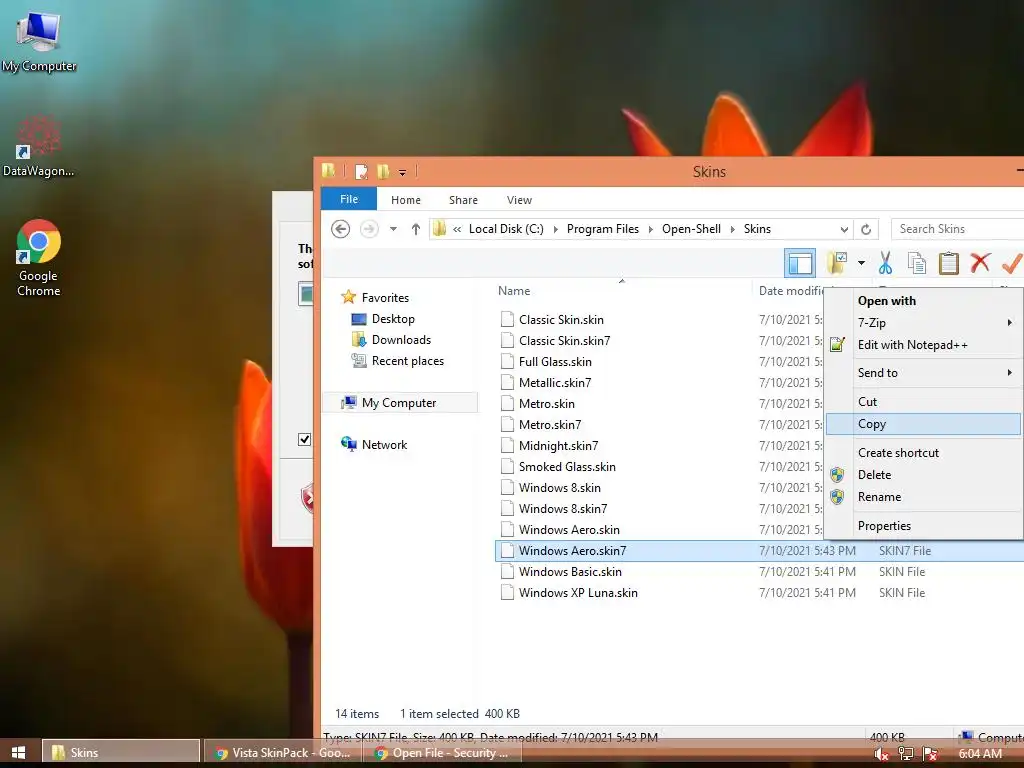Open My Computer desktop icon
Viewport: 1024px width, 768px height.
pos(39,40)
